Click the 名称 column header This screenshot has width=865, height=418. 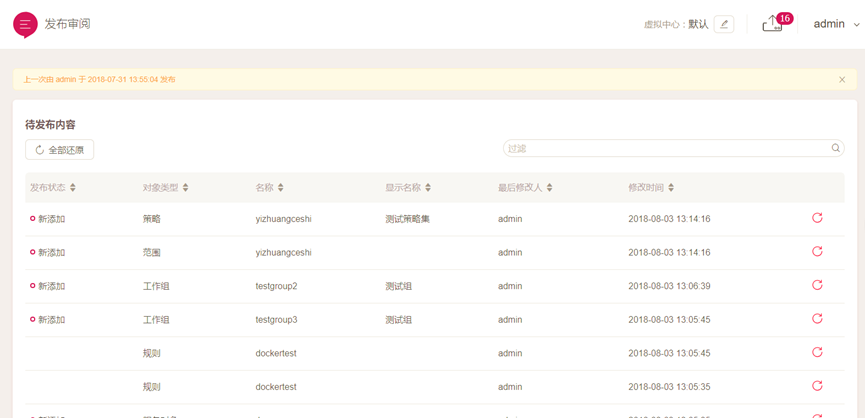(269, 188)
